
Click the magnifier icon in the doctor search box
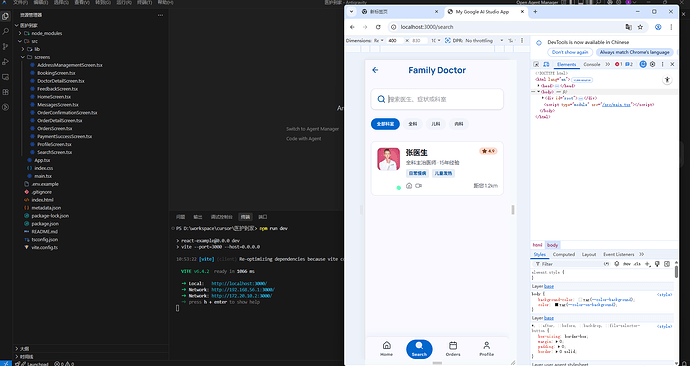[x=382, y=99]
